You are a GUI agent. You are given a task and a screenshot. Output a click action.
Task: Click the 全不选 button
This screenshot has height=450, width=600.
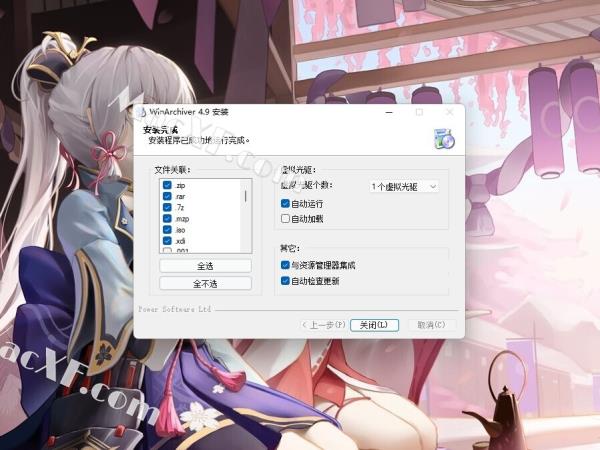205,284
